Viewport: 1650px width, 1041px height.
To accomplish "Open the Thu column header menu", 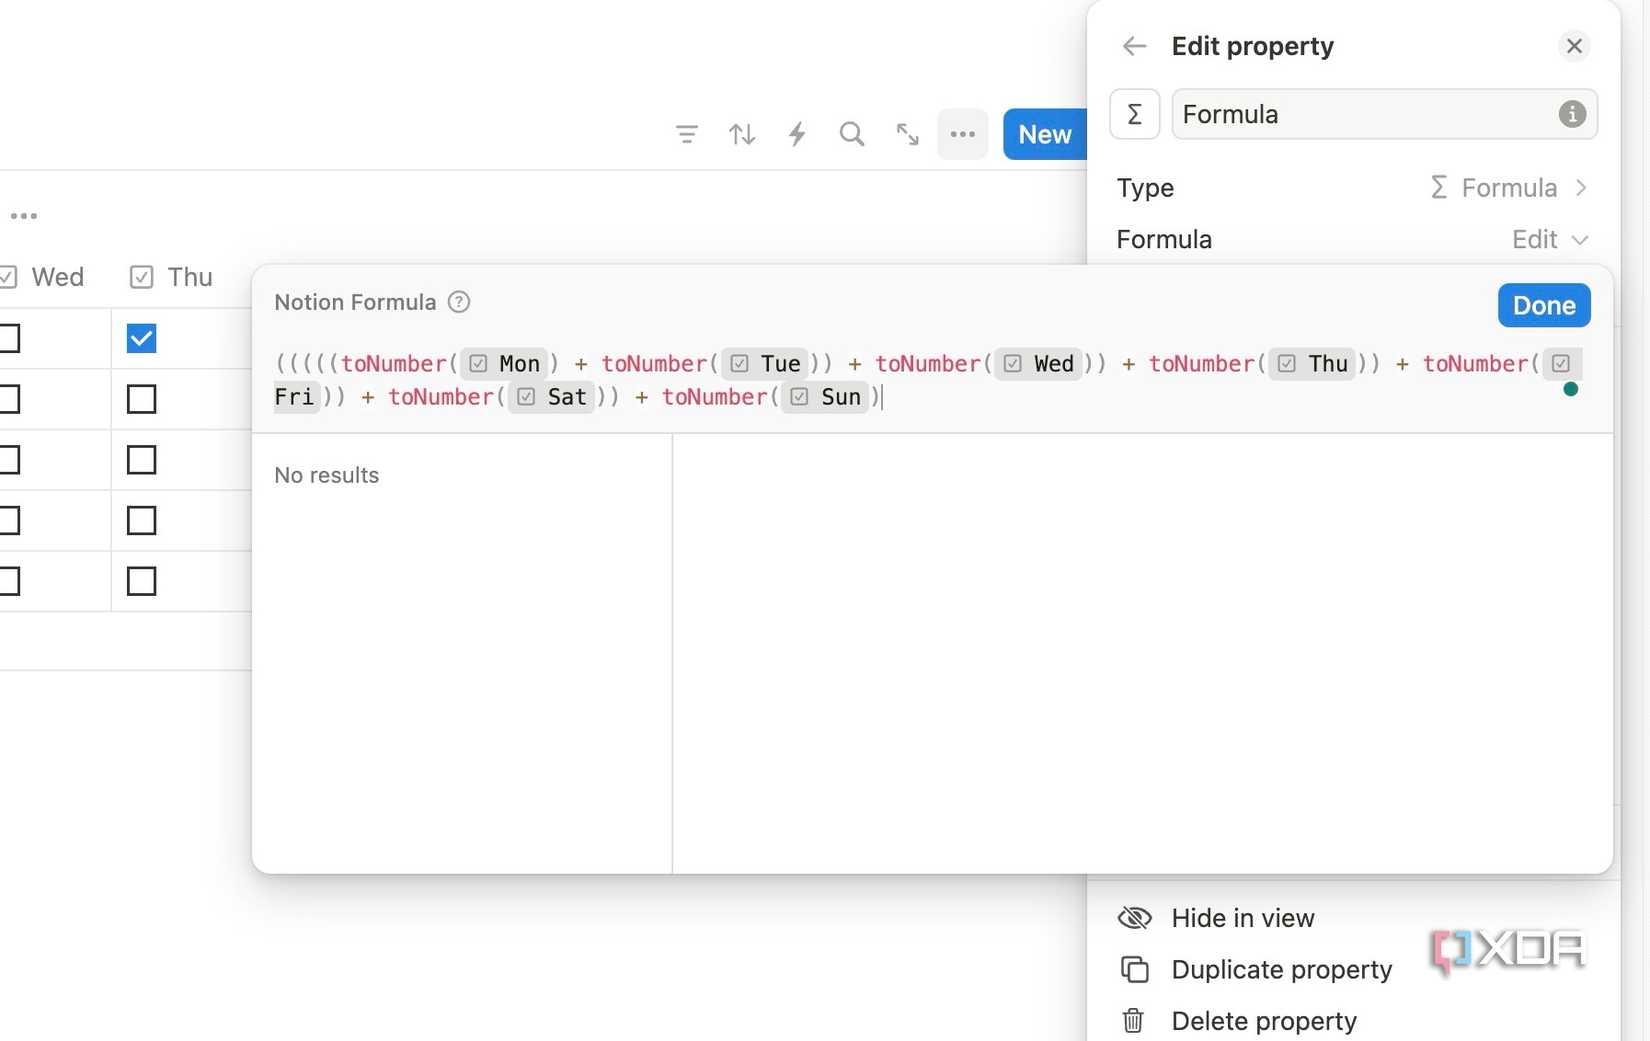I will coord(171,277).
